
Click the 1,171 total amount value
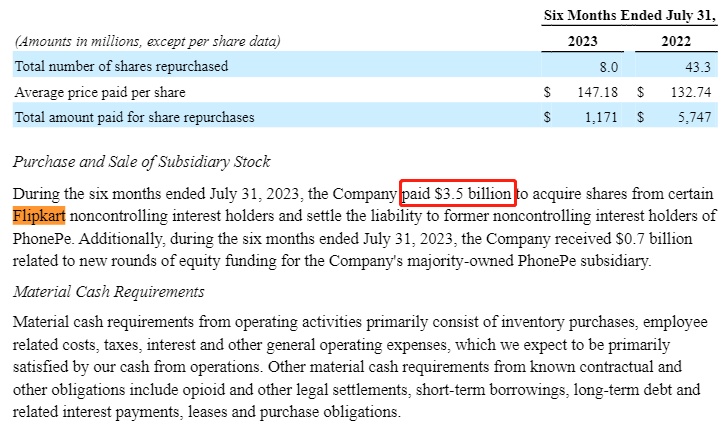[603, 118]
